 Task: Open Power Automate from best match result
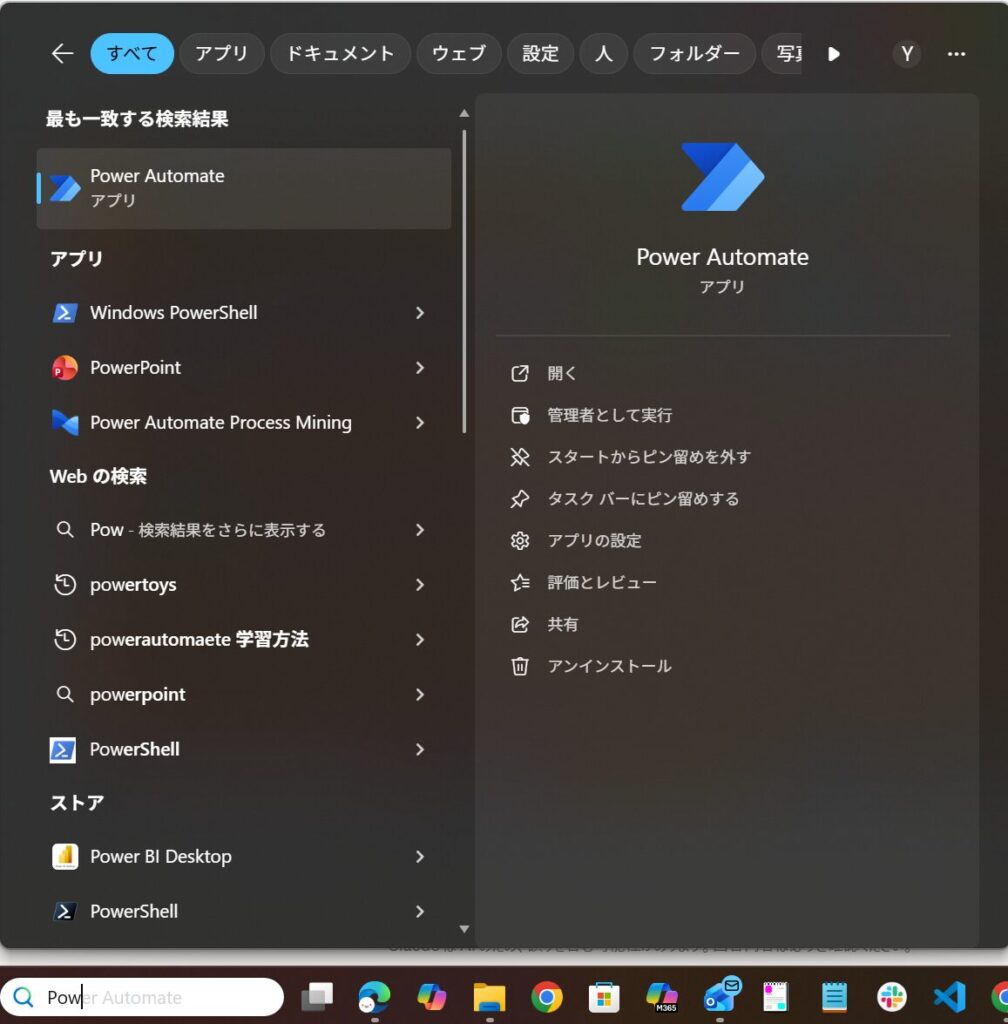pyautogui.click(x=243, y=188)
